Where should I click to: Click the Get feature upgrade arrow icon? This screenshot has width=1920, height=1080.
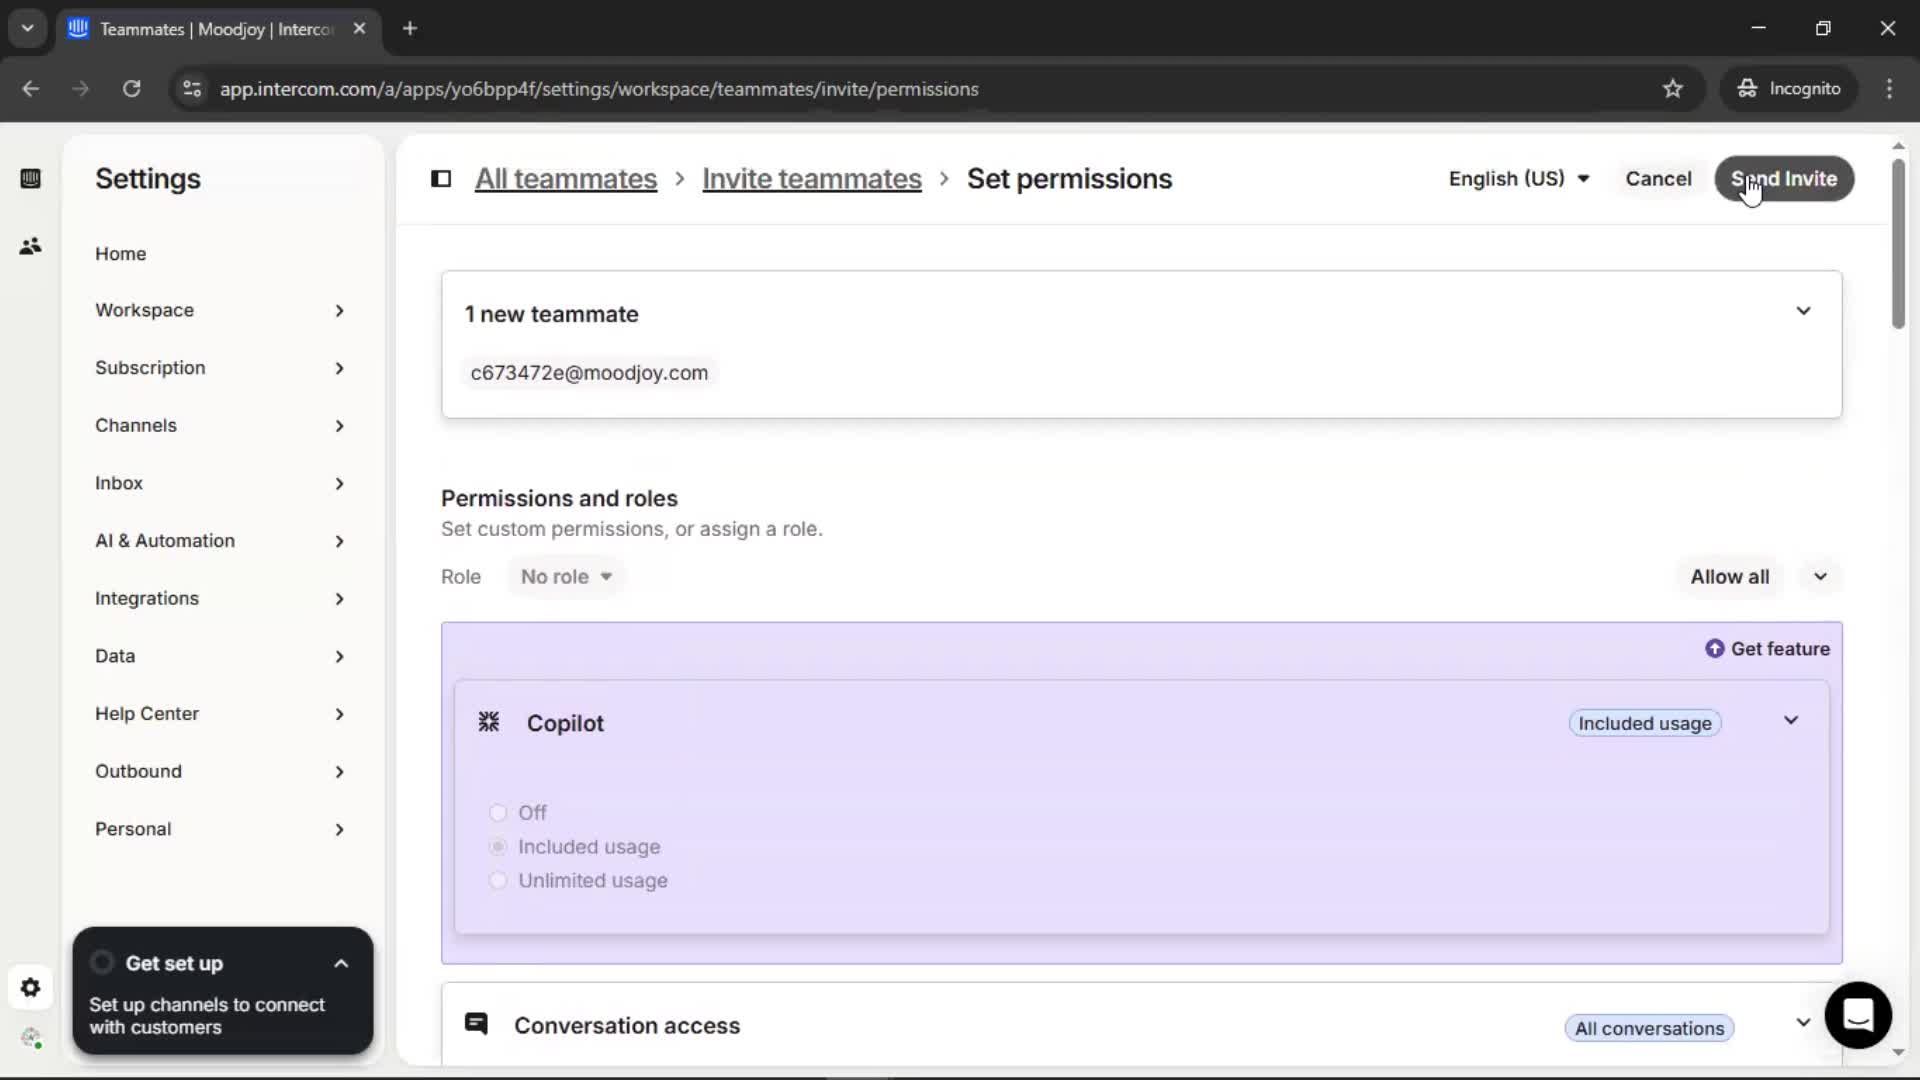[1714, 649]
